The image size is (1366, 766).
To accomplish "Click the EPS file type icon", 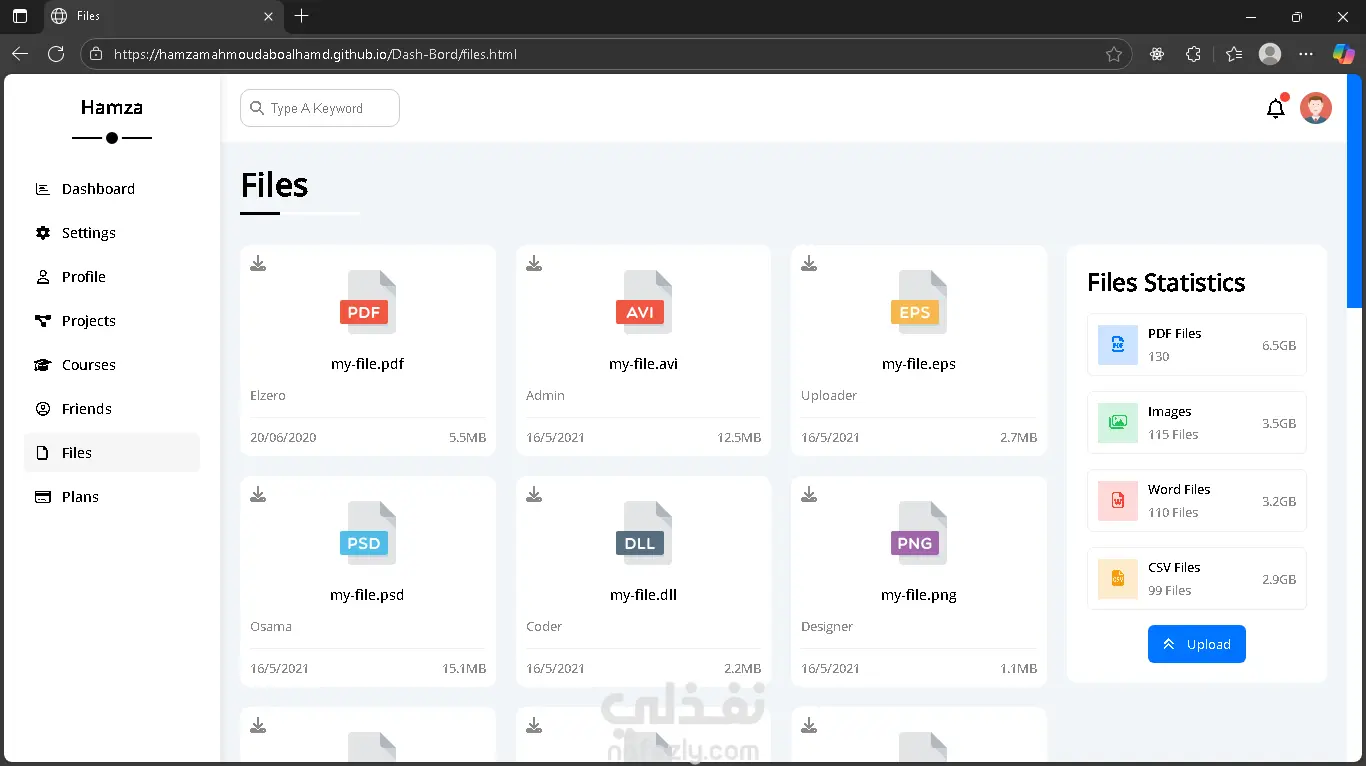I will click(919, 302).
